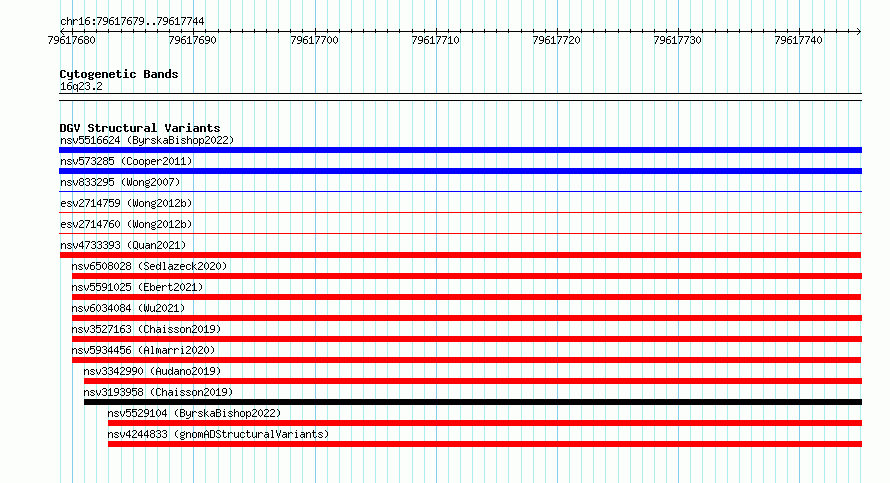Click ruler position 79617680
Screen dimensions: 890x483
click(72, 40)
